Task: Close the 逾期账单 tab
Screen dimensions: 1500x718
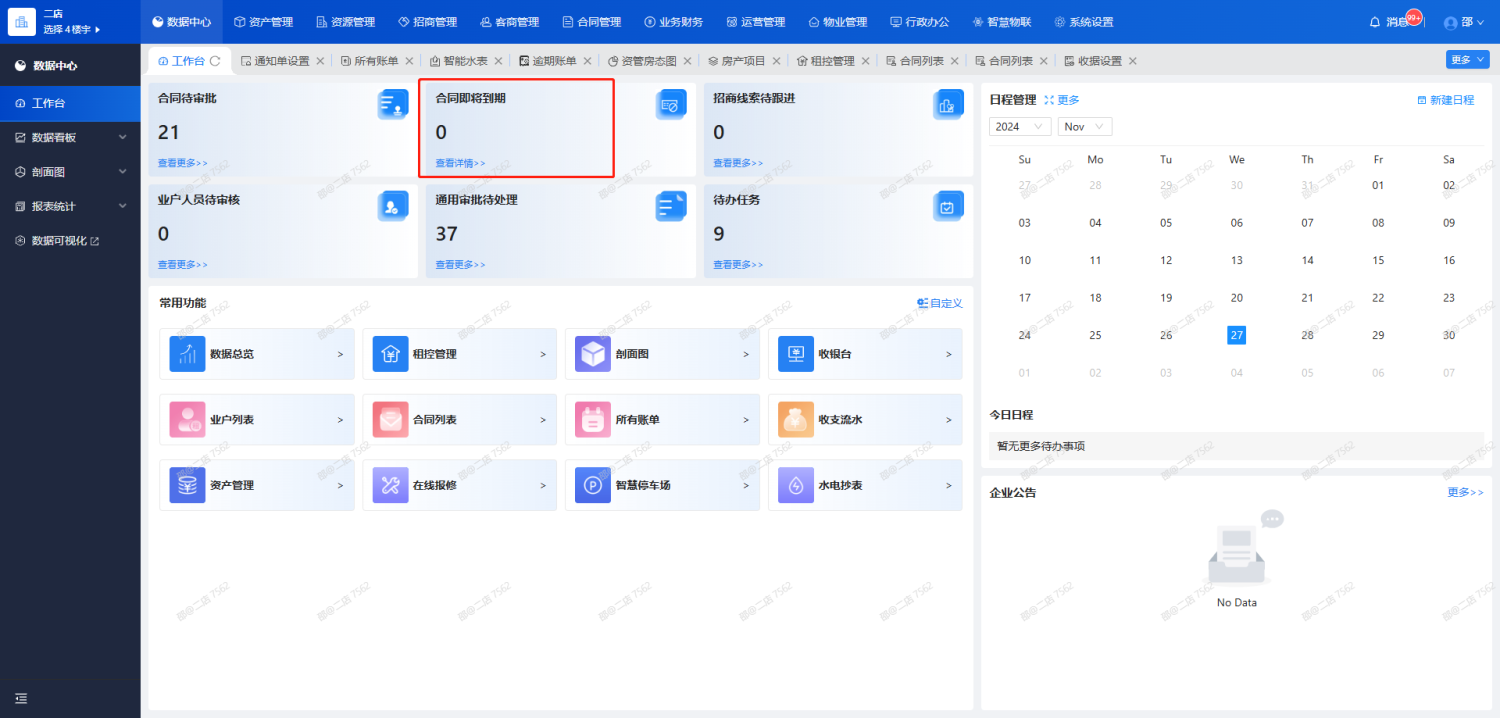Action: (x=588, y=61)
